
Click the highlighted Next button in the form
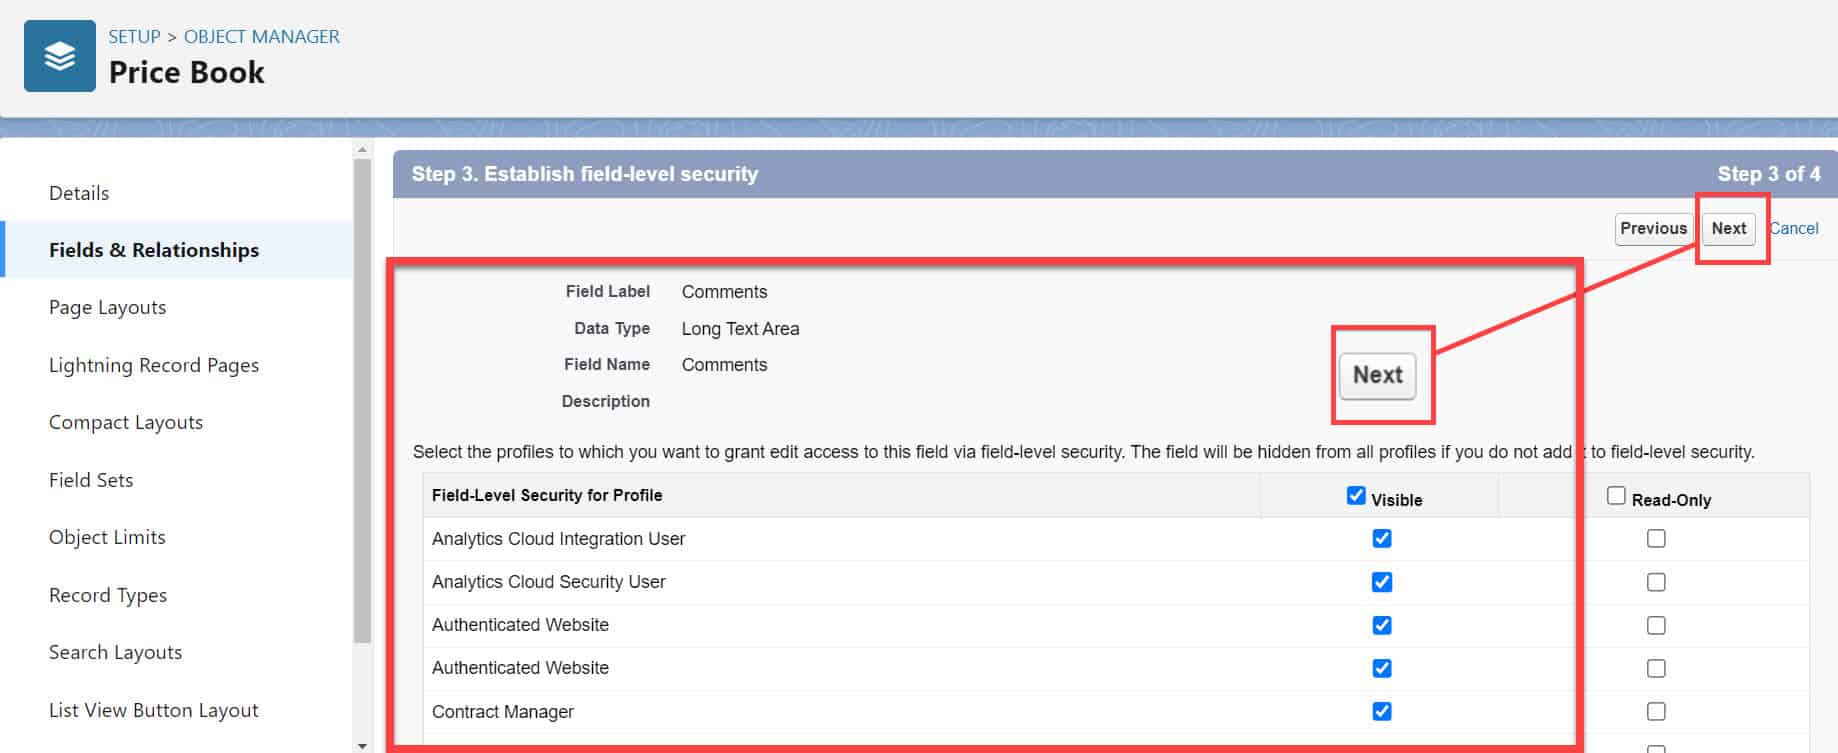point(1378,376)
